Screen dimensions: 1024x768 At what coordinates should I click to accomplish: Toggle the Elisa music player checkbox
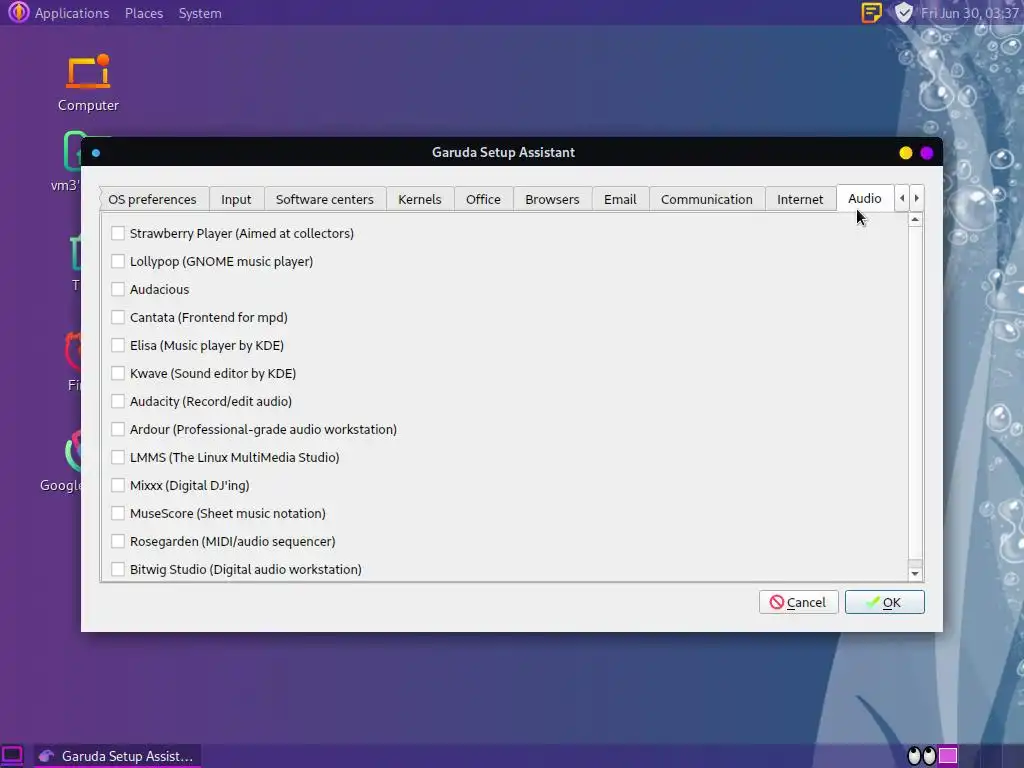click(x=118, y=345)
